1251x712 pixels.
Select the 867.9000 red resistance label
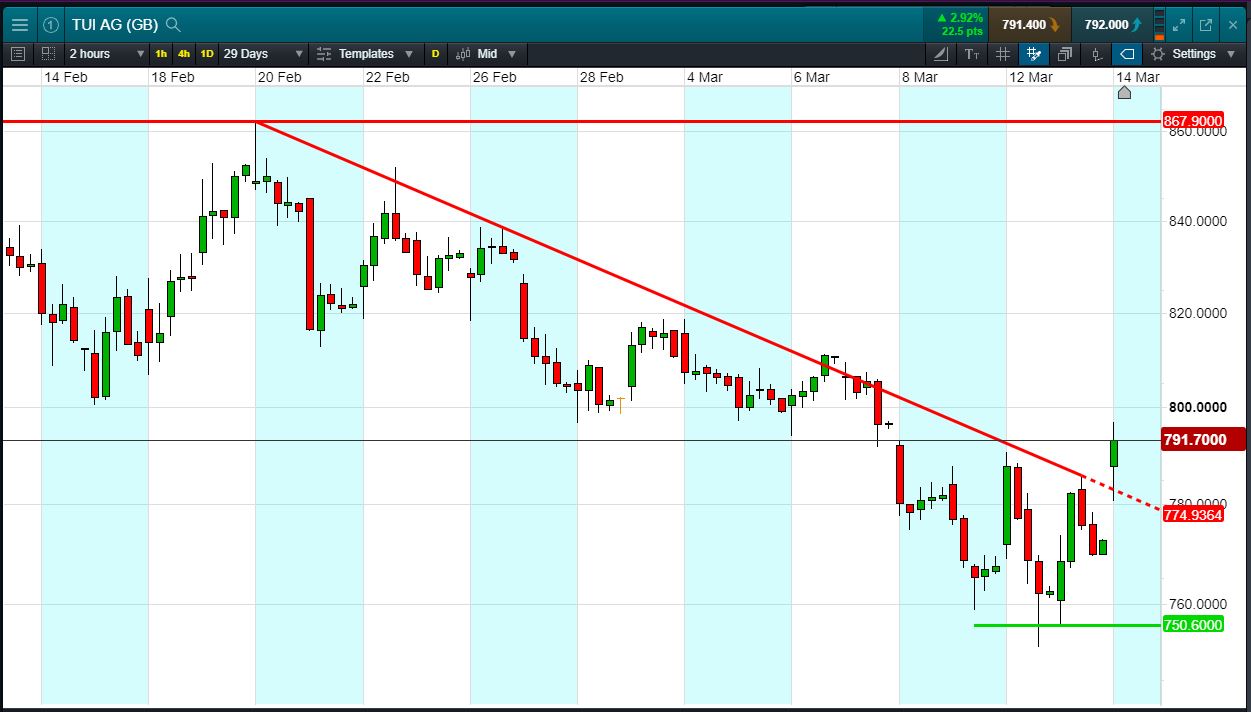(x=1193, y=121)
